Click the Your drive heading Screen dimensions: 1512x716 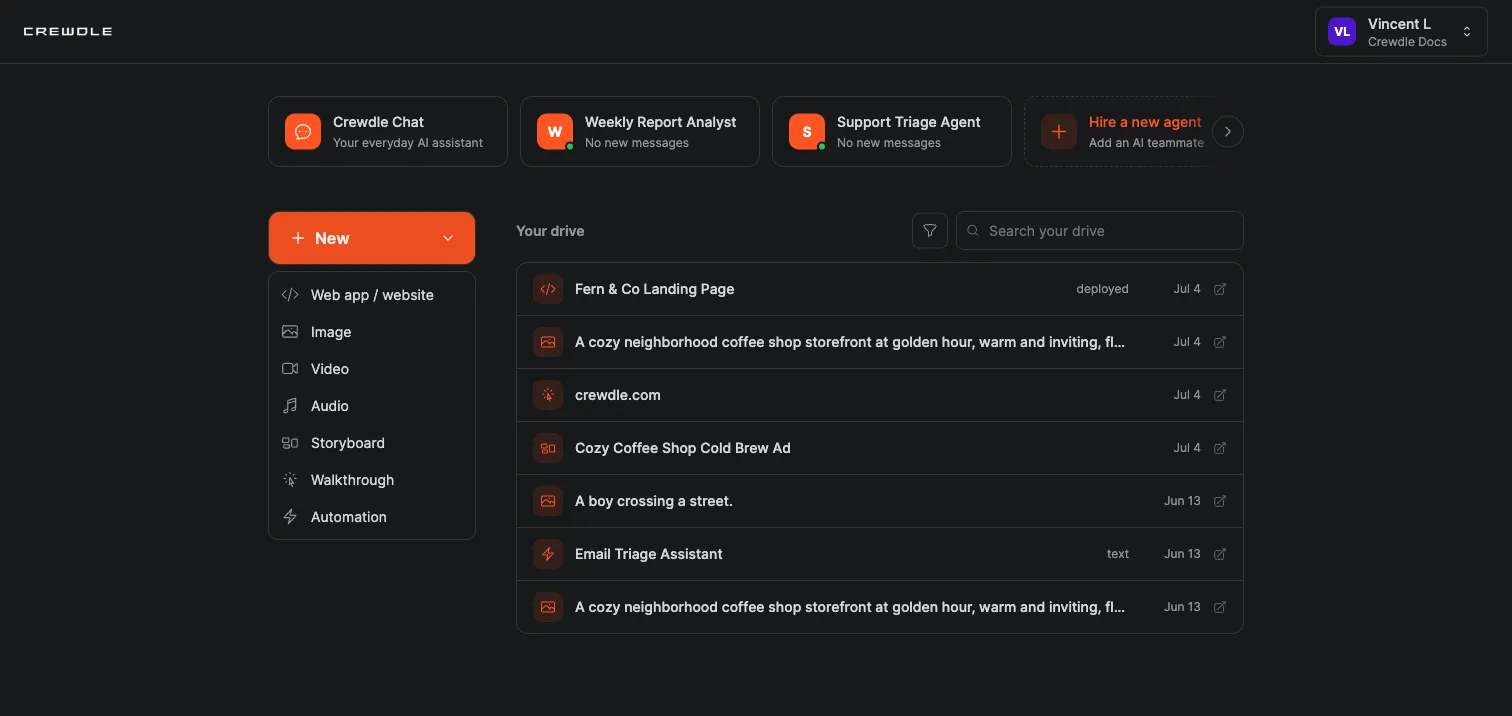coord(550,231)
